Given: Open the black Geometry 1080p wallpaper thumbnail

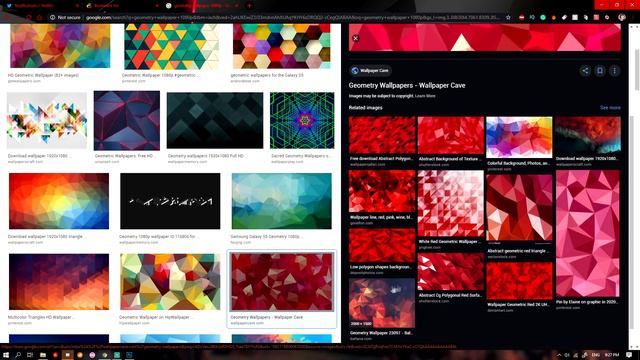Looking at the screenshot, I should click(x=170, y=201).
